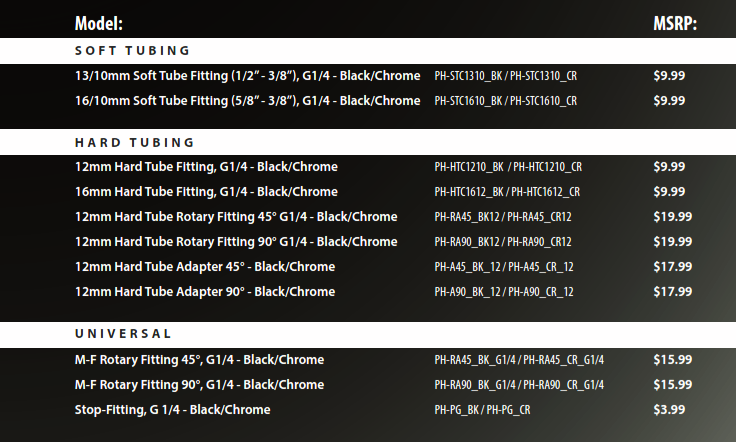Select the UNIVERSAL section heading
Screen dimensions: 736x442
click(123, 334)
